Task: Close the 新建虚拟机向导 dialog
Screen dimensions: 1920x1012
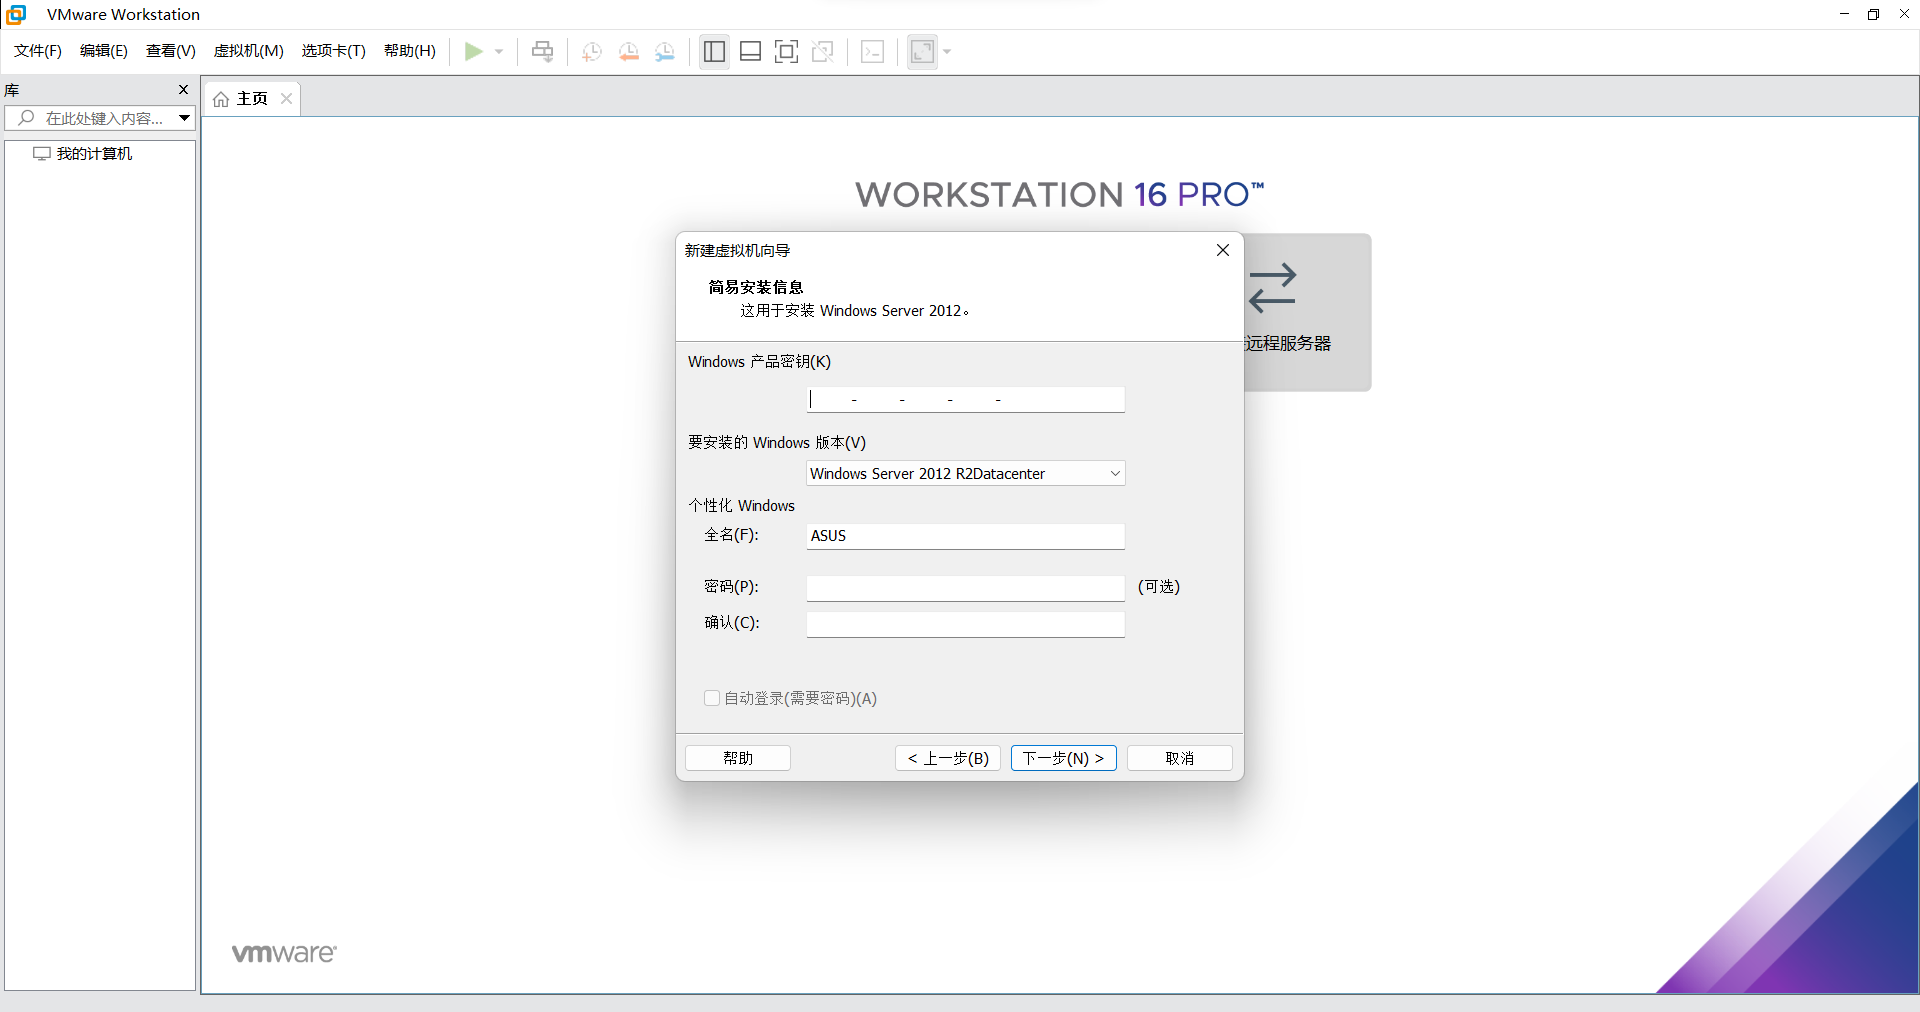Action: [1222, 250]
